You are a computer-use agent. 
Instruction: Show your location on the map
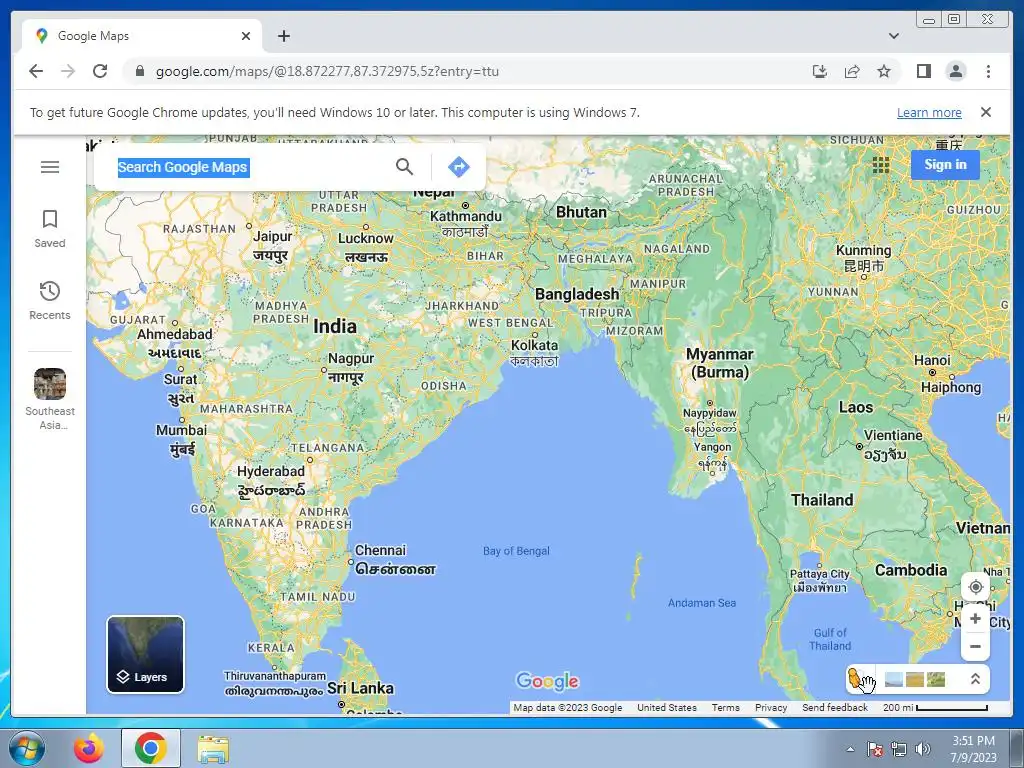(975, 586)
